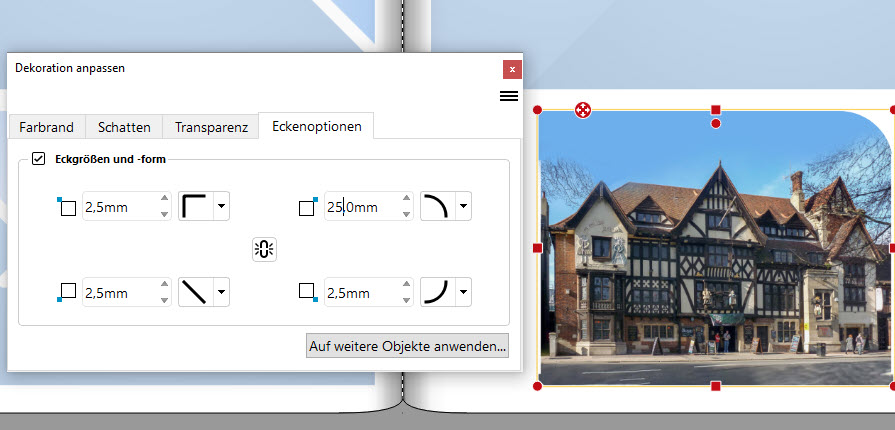Screen dimensions: 895x430
Task: Click the Dekoration anpassen title text
Action: (70, 68)
